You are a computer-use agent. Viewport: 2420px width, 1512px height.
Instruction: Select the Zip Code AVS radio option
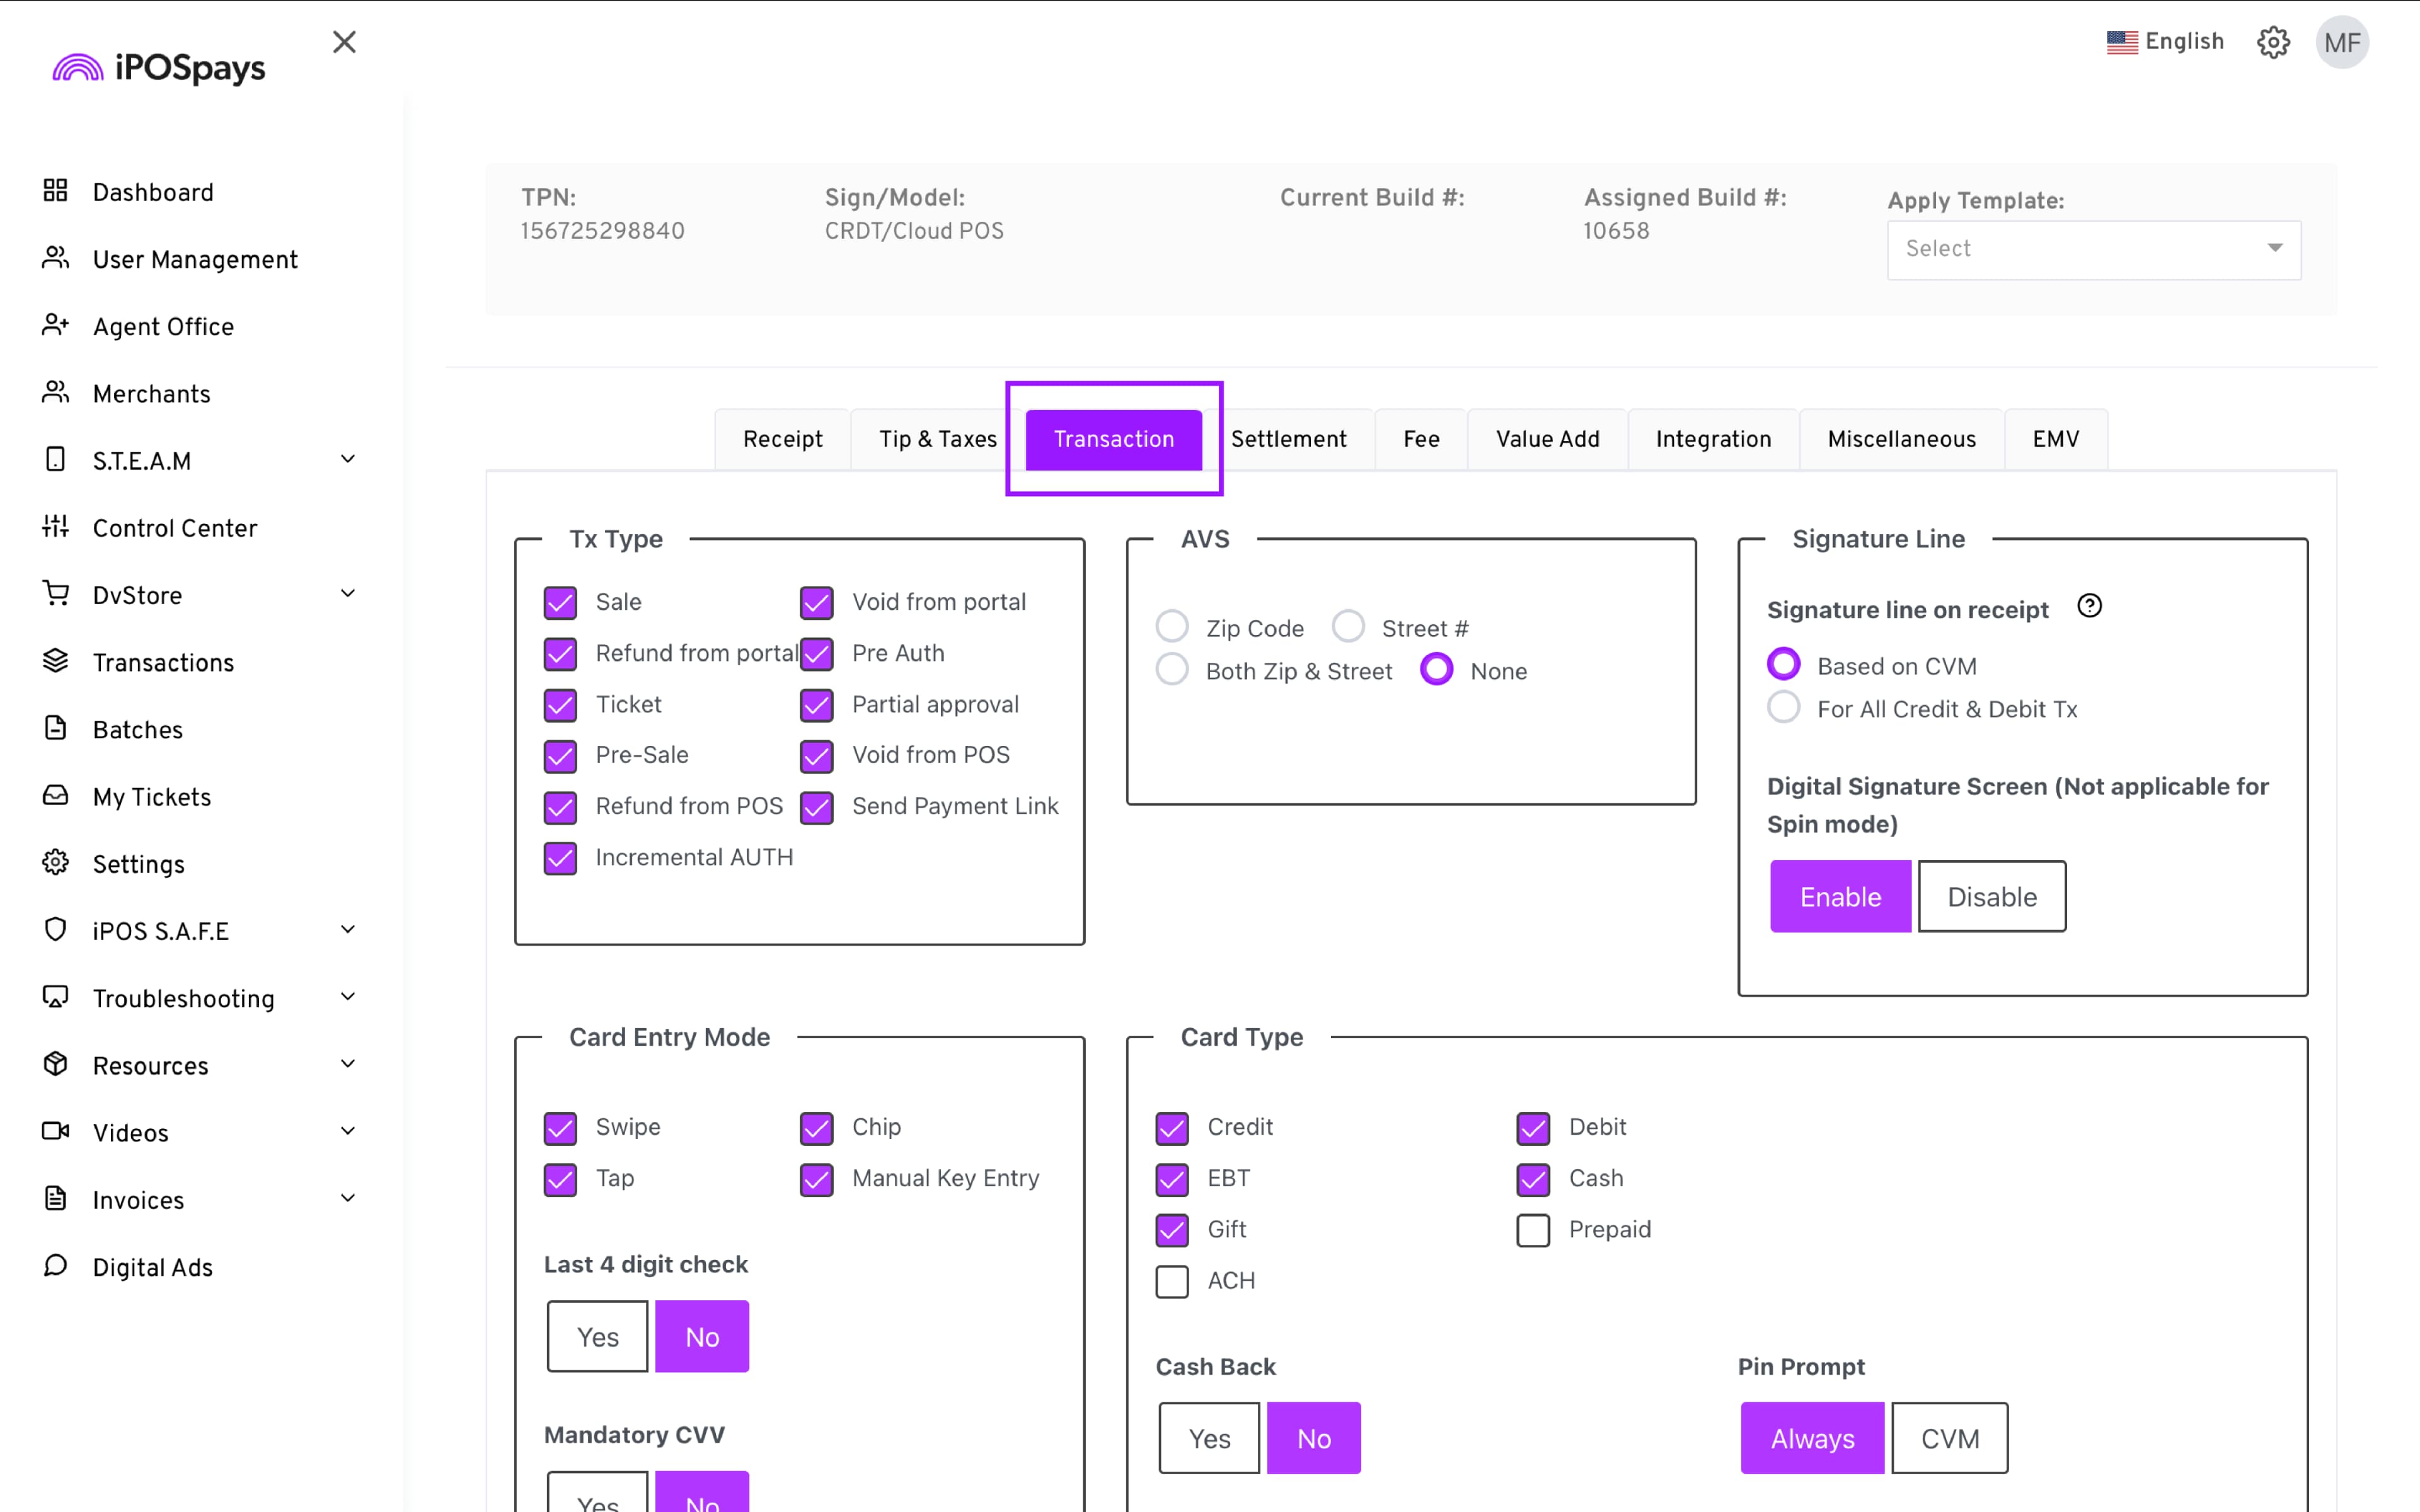(x=1172, y=627)
